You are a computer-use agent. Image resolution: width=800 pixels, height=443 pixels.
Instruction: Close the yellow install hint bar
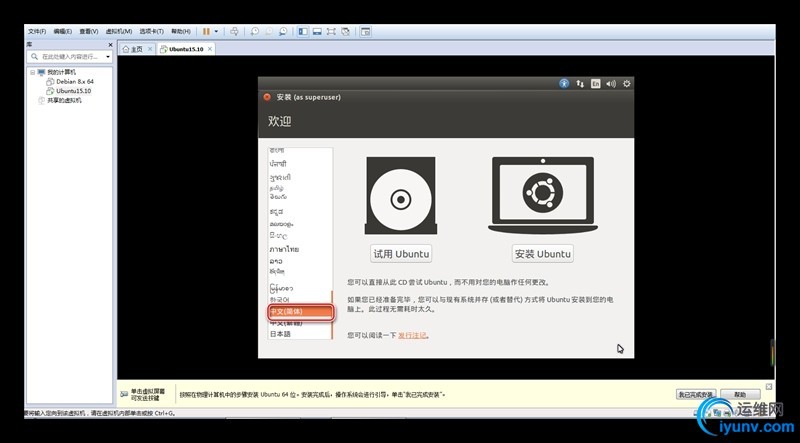tap(769, 386)
